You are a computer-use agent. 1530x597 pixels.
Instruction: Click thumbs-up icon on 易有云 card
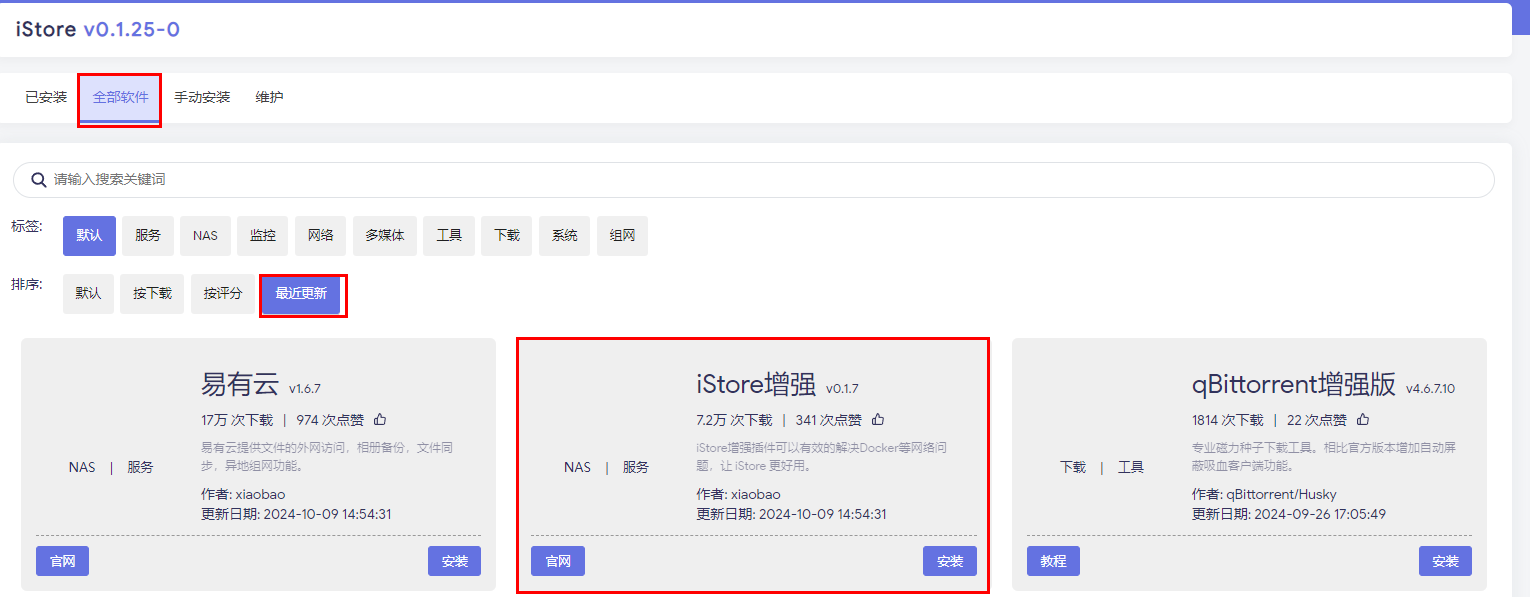pyautogui.click(x=380, y=420)
